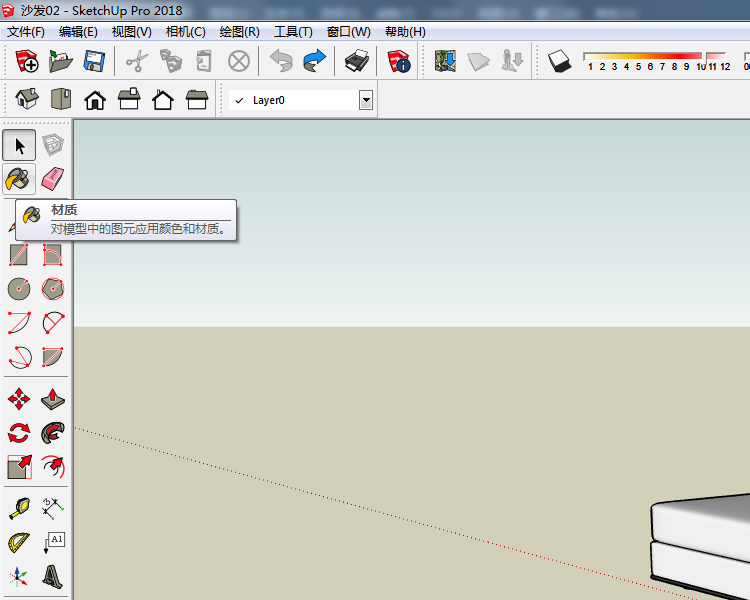This screenshot has width=750, height=600.
Task: Activate the Paint Bucket material tool
Action: [19, 179]
